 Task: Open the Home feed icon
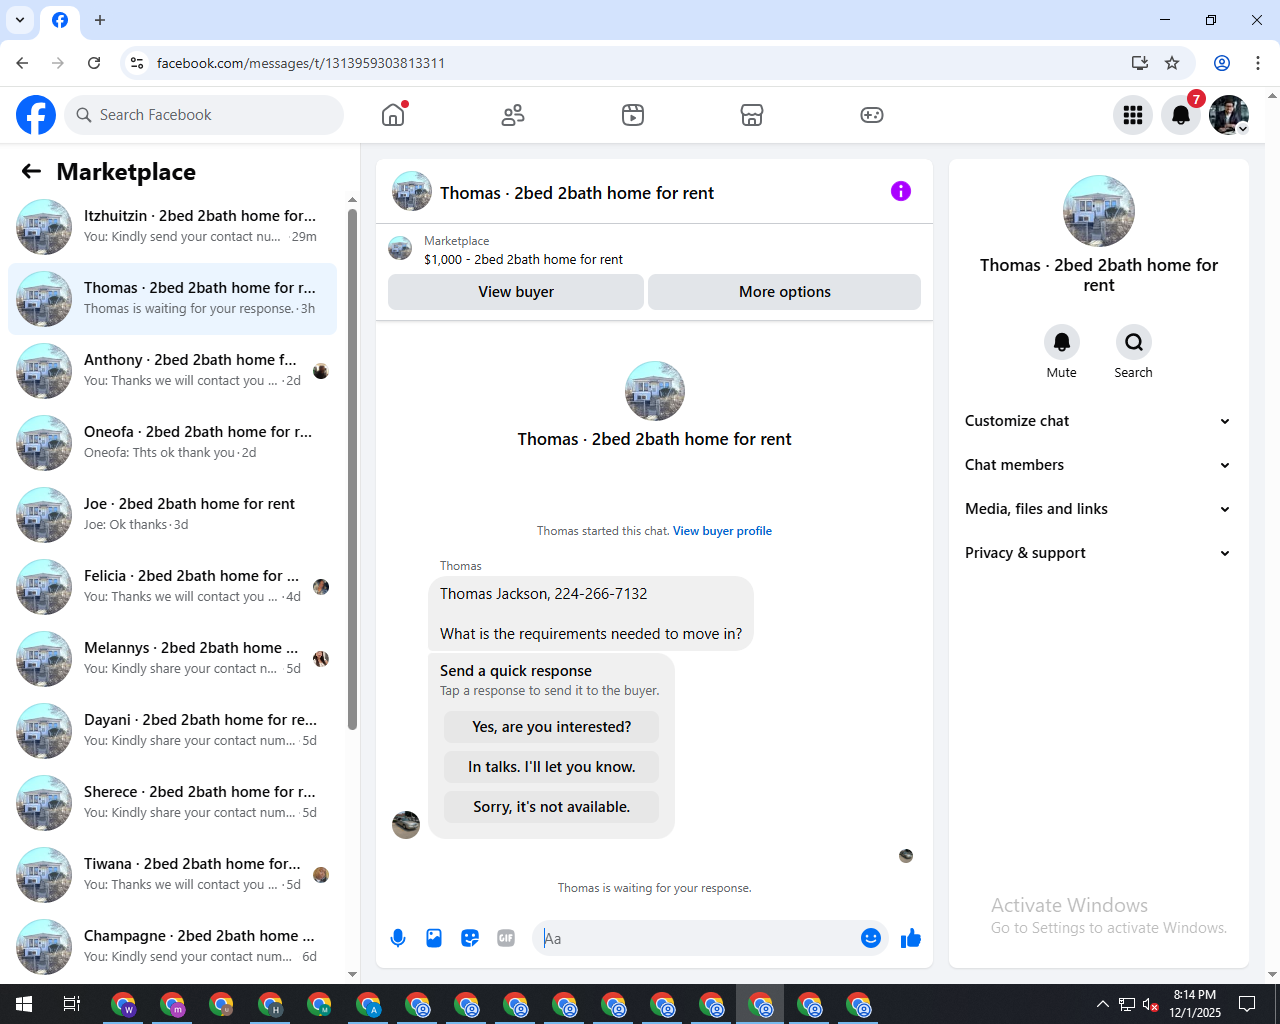click(x=393, y=115)
